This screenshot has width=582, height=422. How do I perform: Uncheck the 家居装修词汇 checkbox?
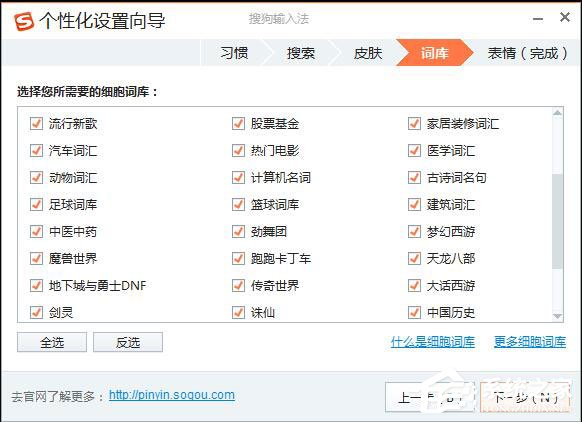(x=414, y=124)
